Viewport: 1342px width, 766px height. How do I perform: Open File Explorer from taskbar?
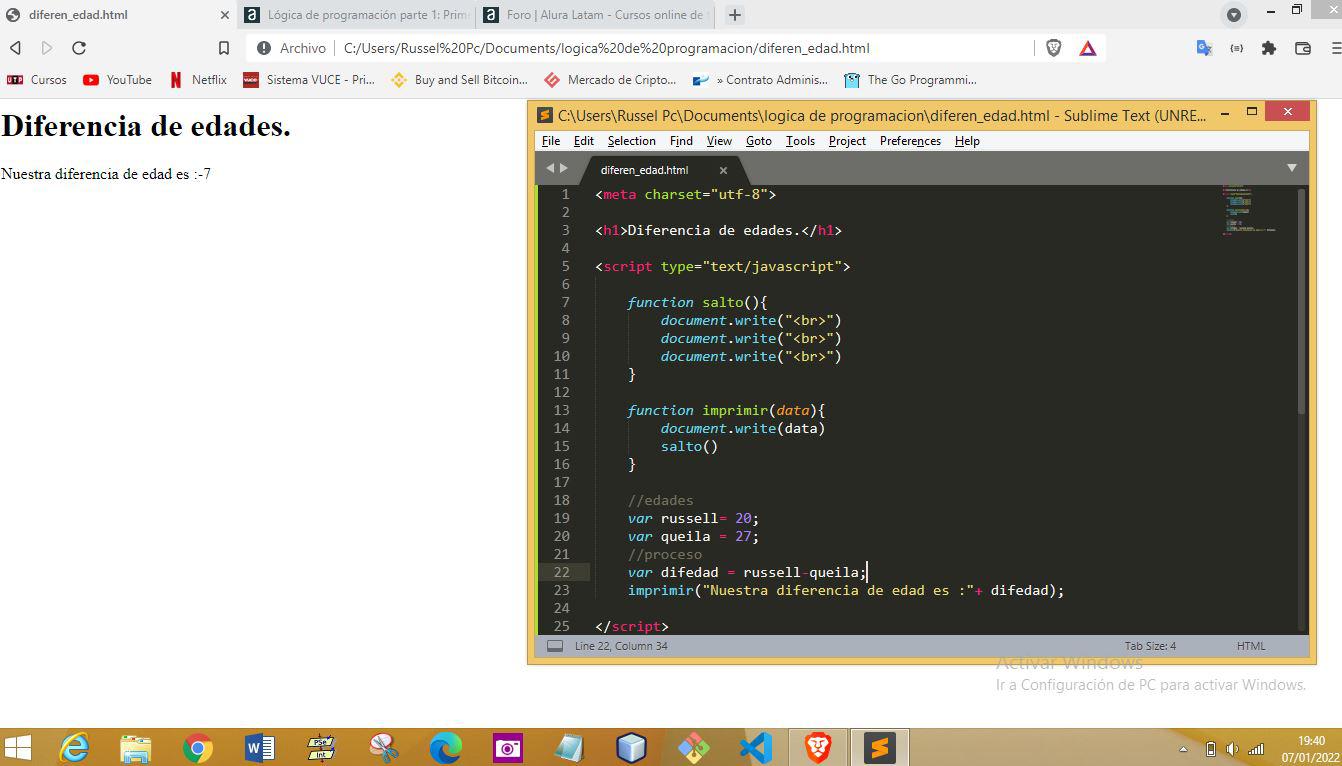click(x=136, y=747)
